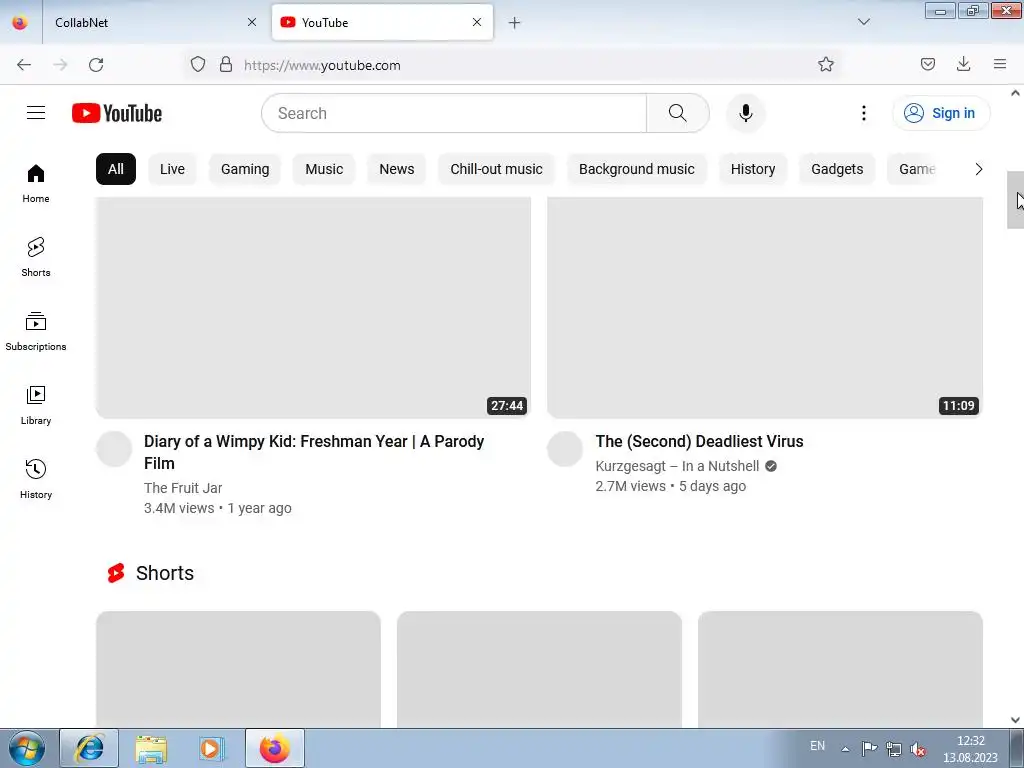This screenshot has width=1024, height=768.
Task: Open Windows Explorer from taskbar
Action: [151, 748]
